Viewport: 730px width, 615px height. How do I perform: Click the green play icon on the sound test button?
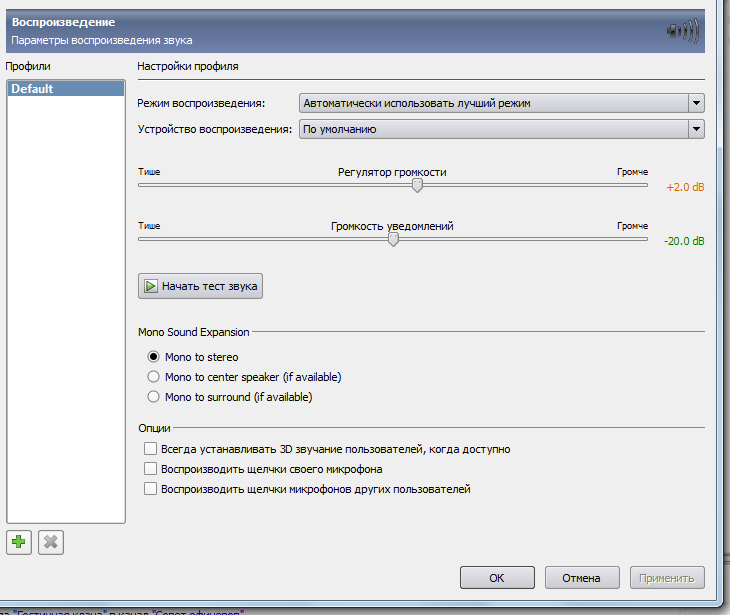[x=151, y=286]
